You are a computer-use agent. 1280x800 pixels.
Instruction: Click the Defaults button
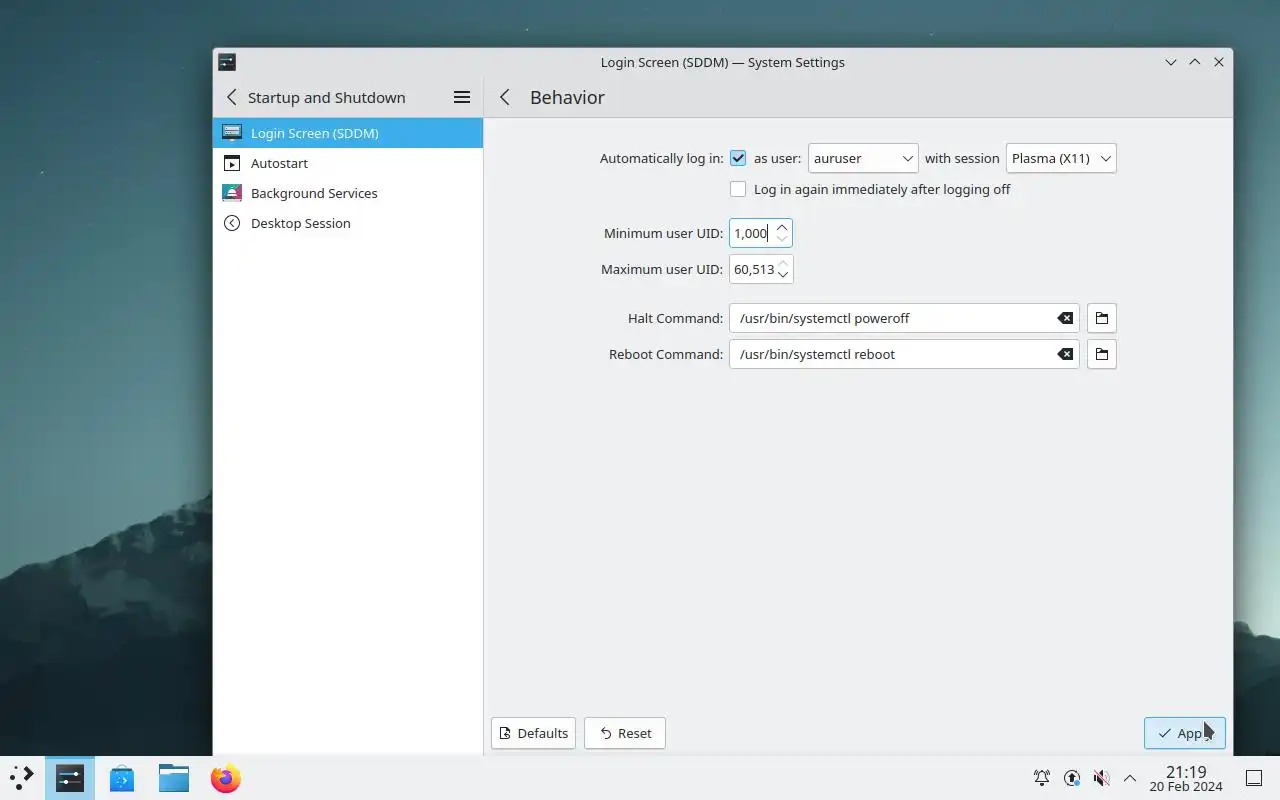(533, 733)
